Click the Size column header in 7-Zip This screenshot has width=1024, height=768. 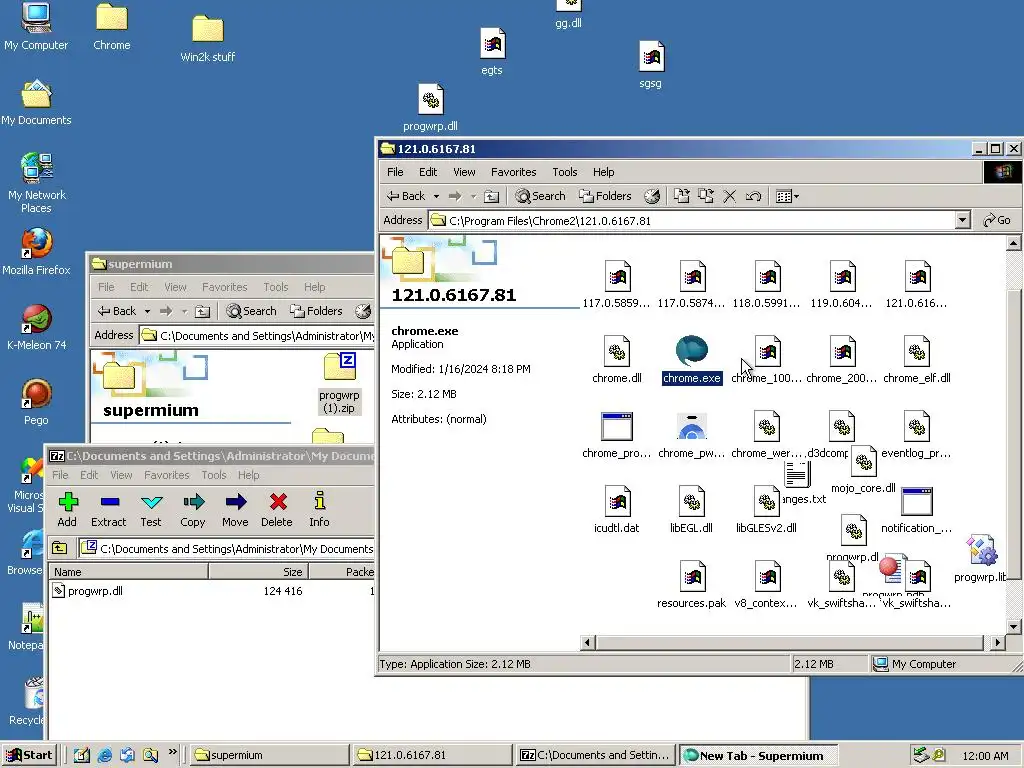(x=258, y=571)
